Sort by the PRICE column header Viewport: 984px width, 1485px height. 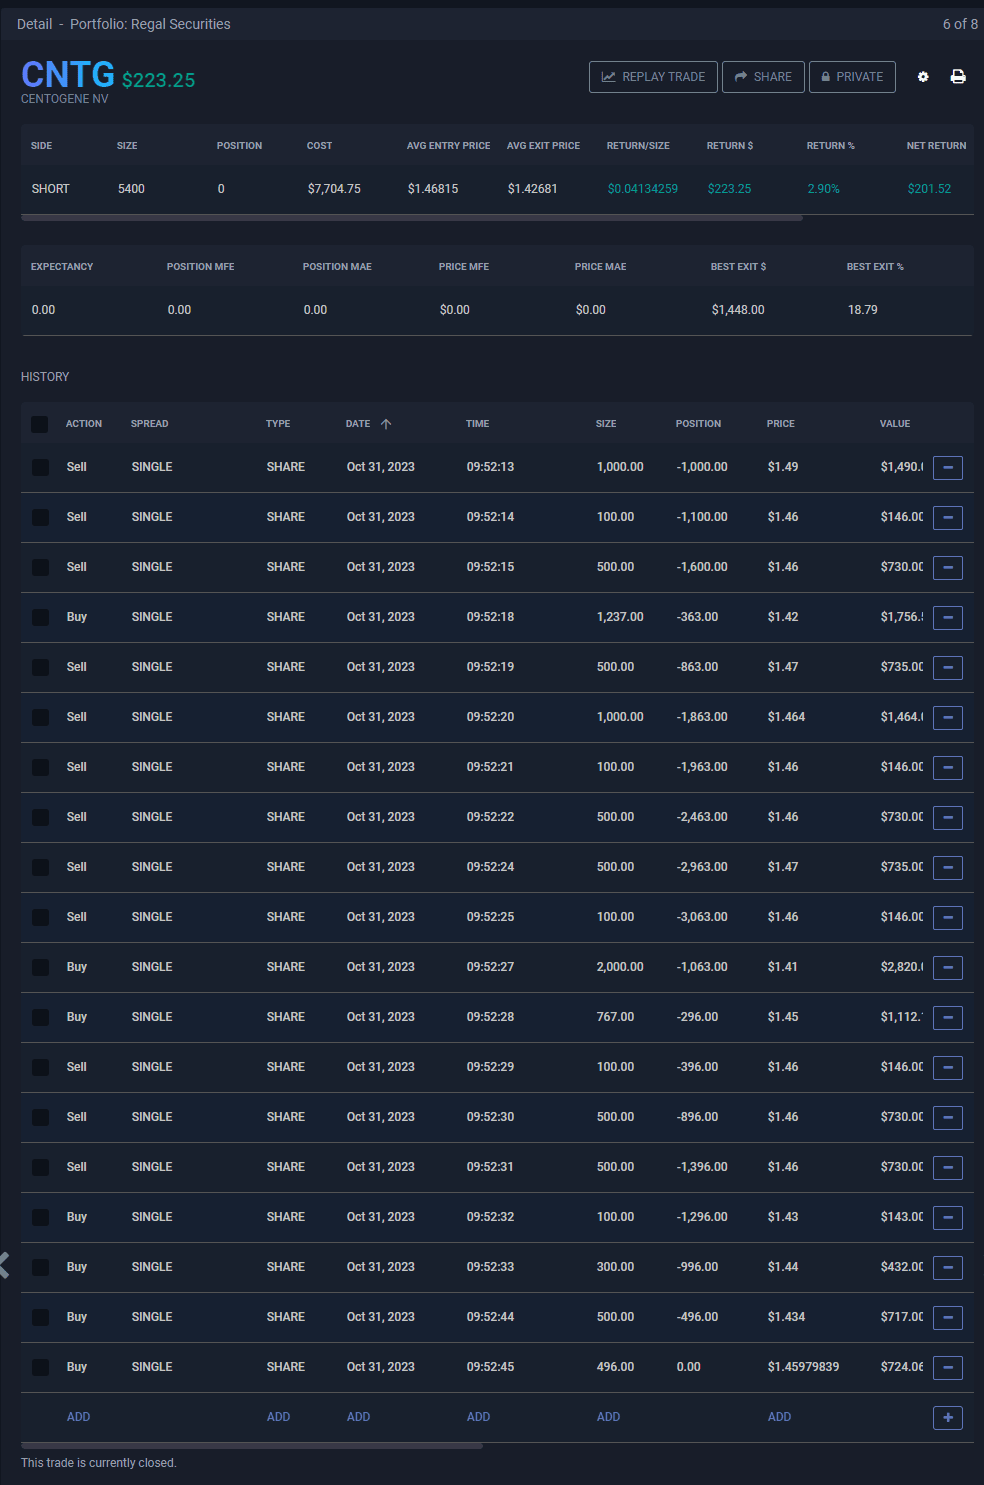point(781,424)
